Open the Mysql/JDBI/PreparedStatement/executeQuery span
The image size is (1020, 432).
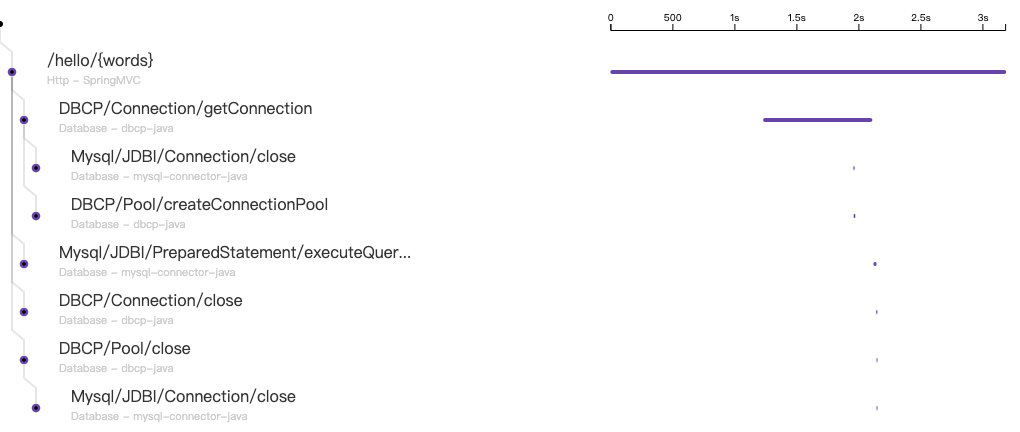click(x=234, y=253)
